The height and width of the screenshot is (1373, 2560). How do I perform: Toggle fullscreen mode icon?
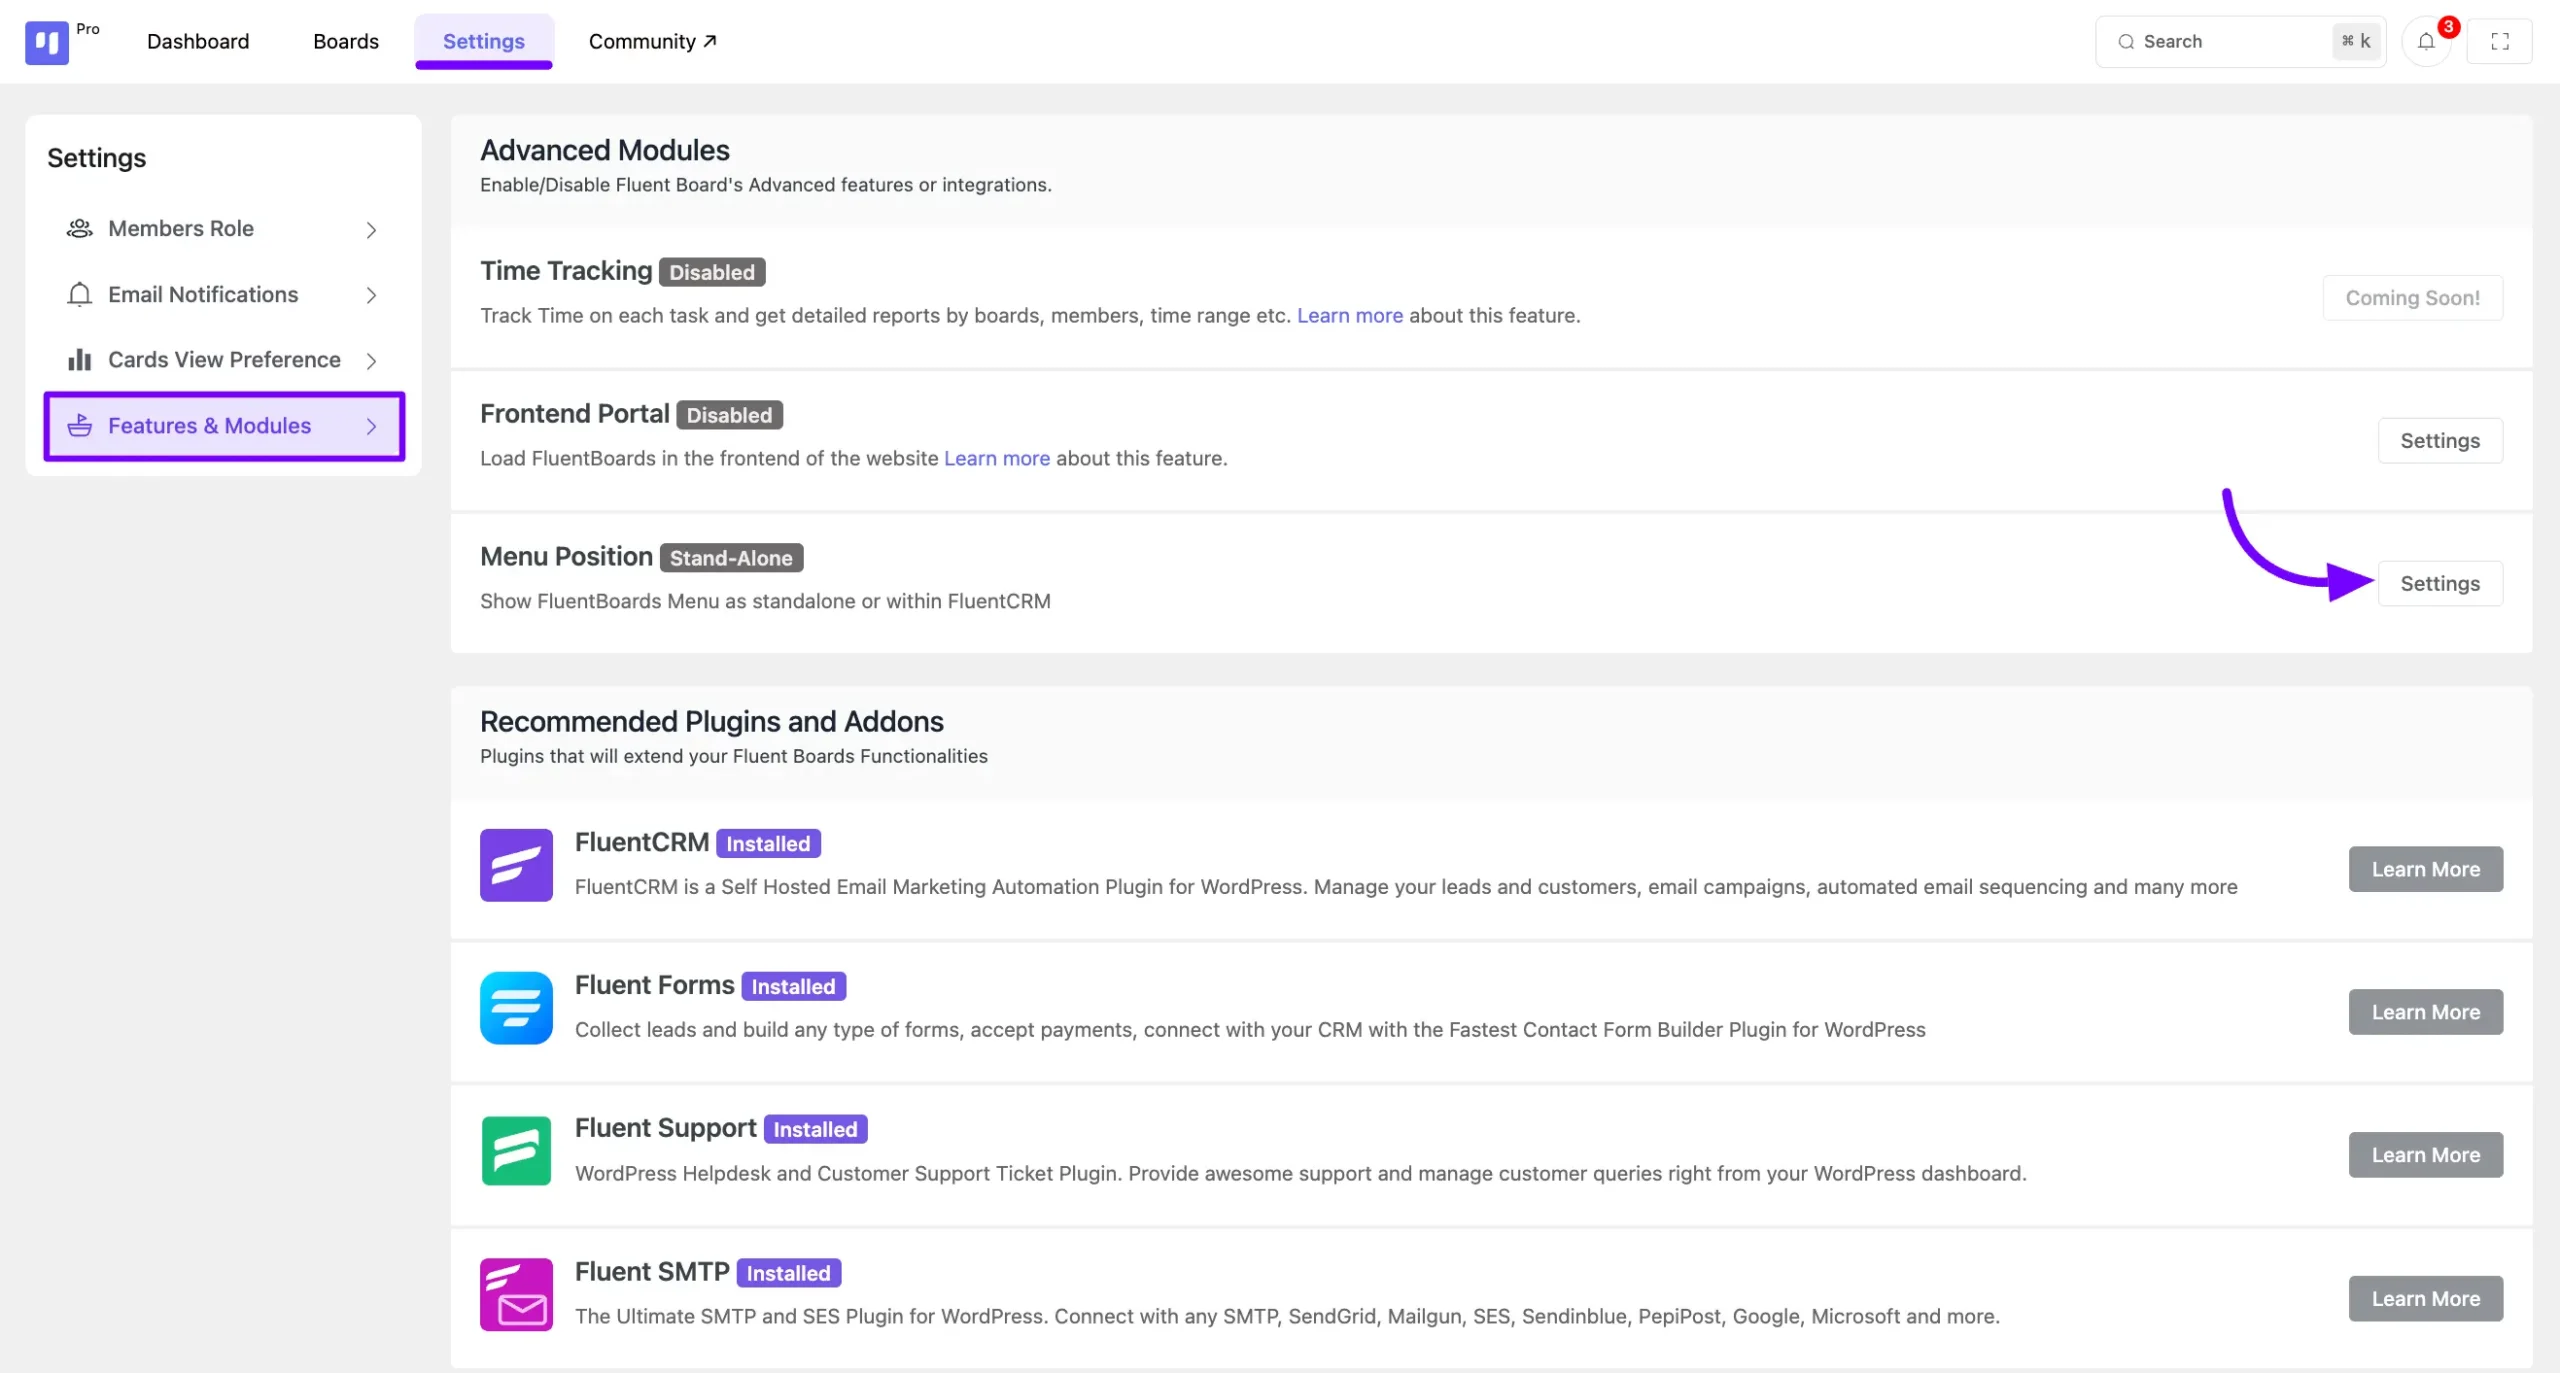point(2500,42)
